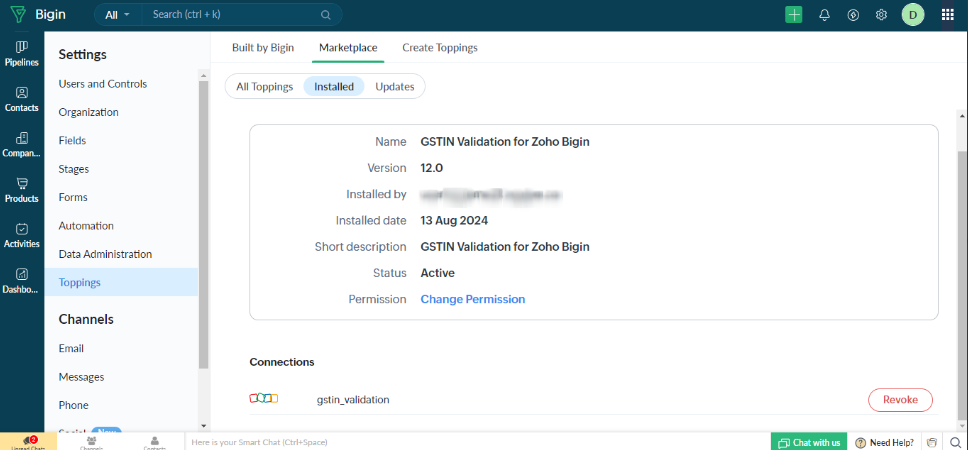The width and height of the screenshot is (968, 450).
Task: Click the Bigin logo icon
Action: click(19, 15)
